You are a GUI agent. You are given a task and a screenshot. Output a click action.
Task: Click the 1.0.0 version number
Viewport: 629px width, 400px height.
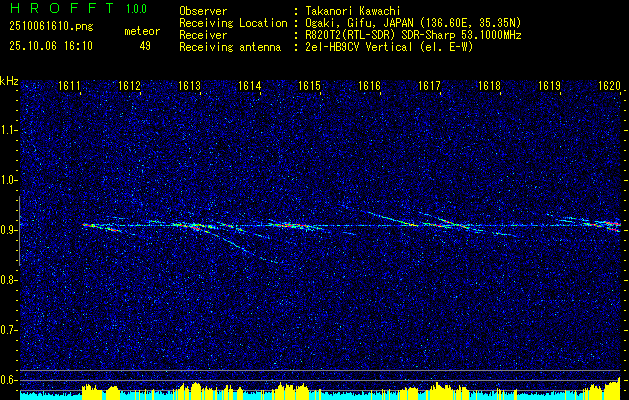139,9
